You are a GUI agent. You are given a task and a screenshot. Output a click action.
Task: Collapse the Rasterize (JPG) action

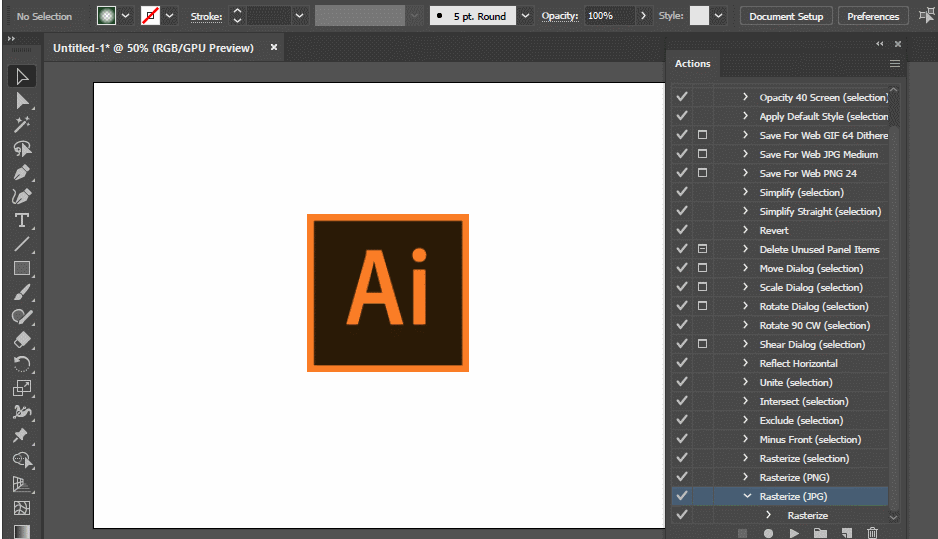click(747, 496)
